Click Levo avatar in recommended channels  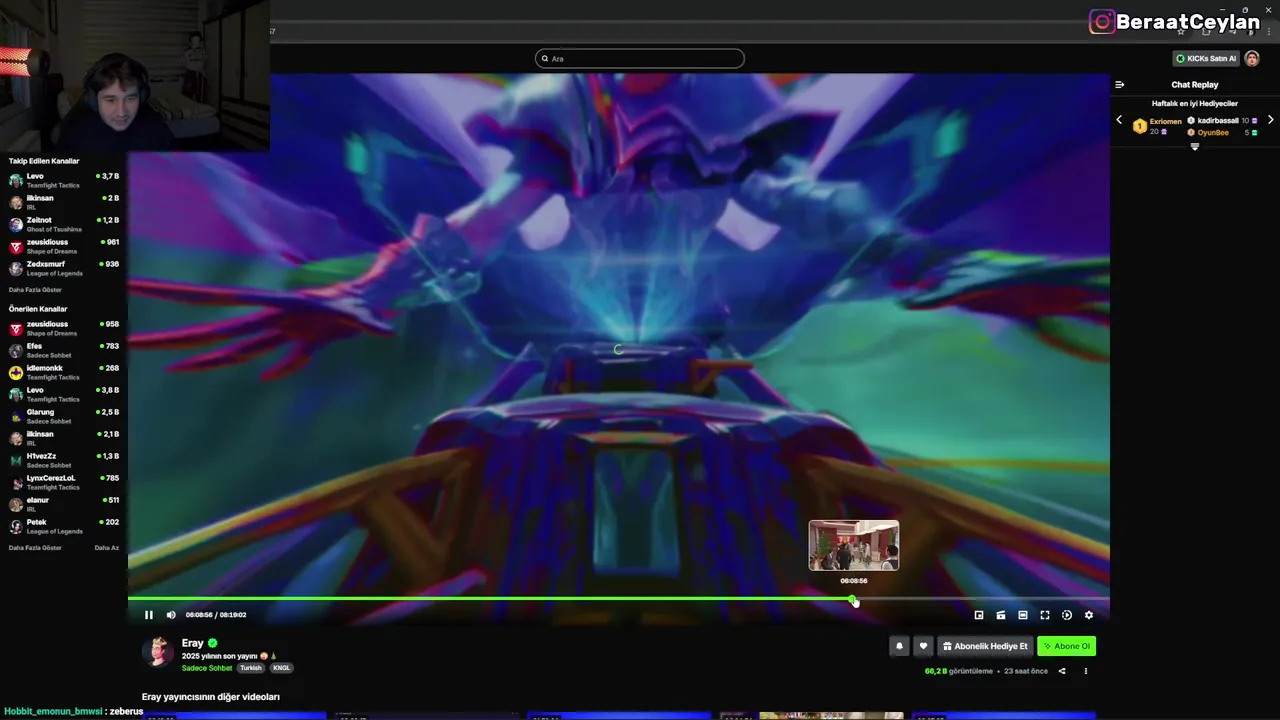16,395
